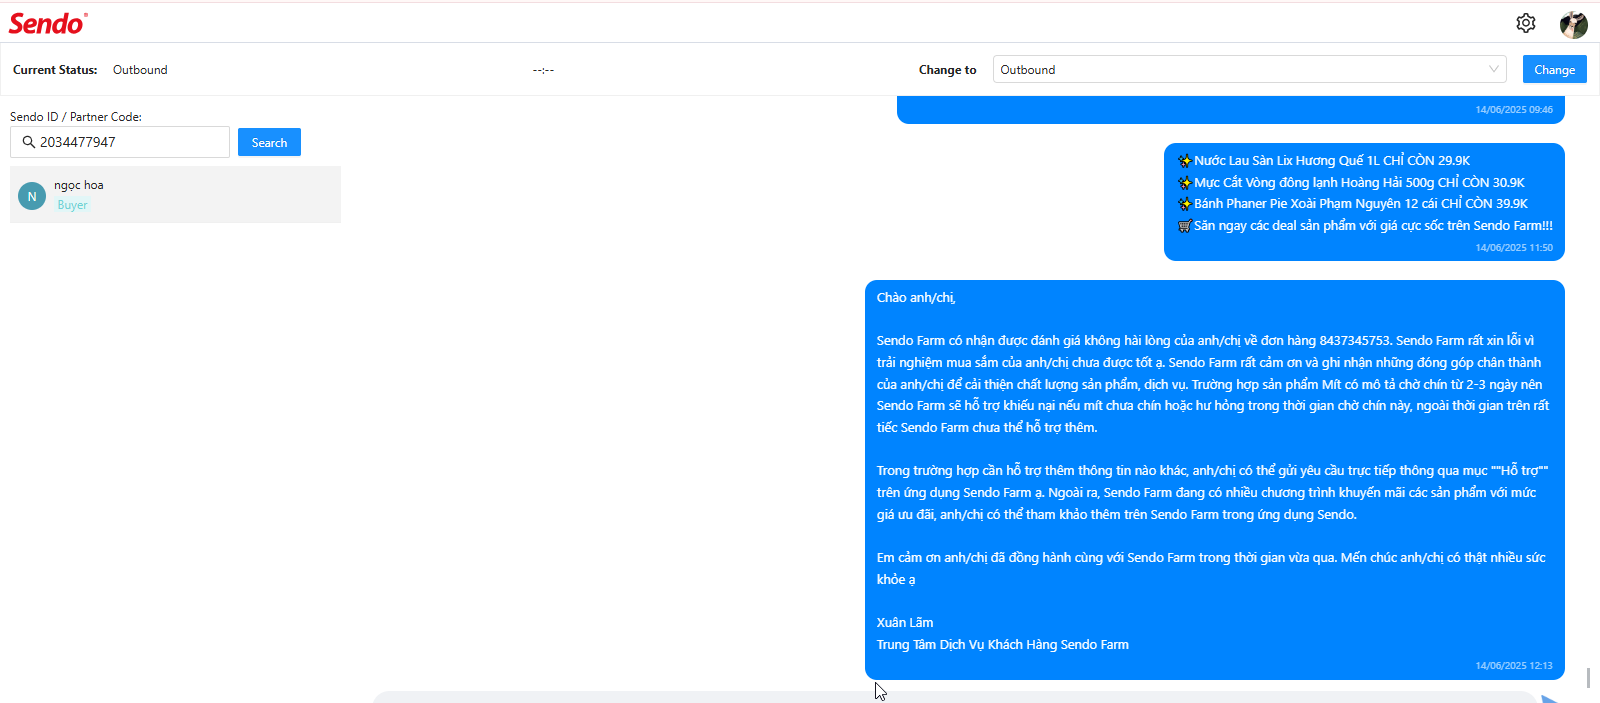Click the Chào anh/chị greeting text

coord(916,297)
